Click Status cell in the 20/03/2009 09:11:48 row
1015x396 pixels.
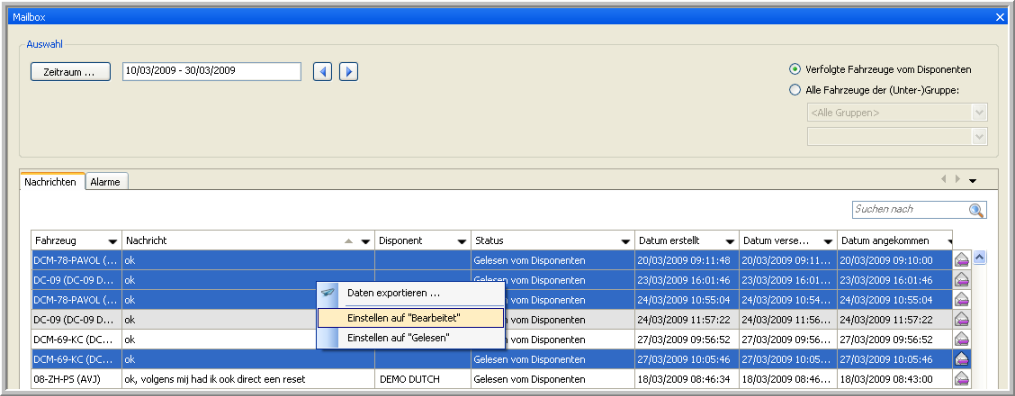[x=553, y=260]
